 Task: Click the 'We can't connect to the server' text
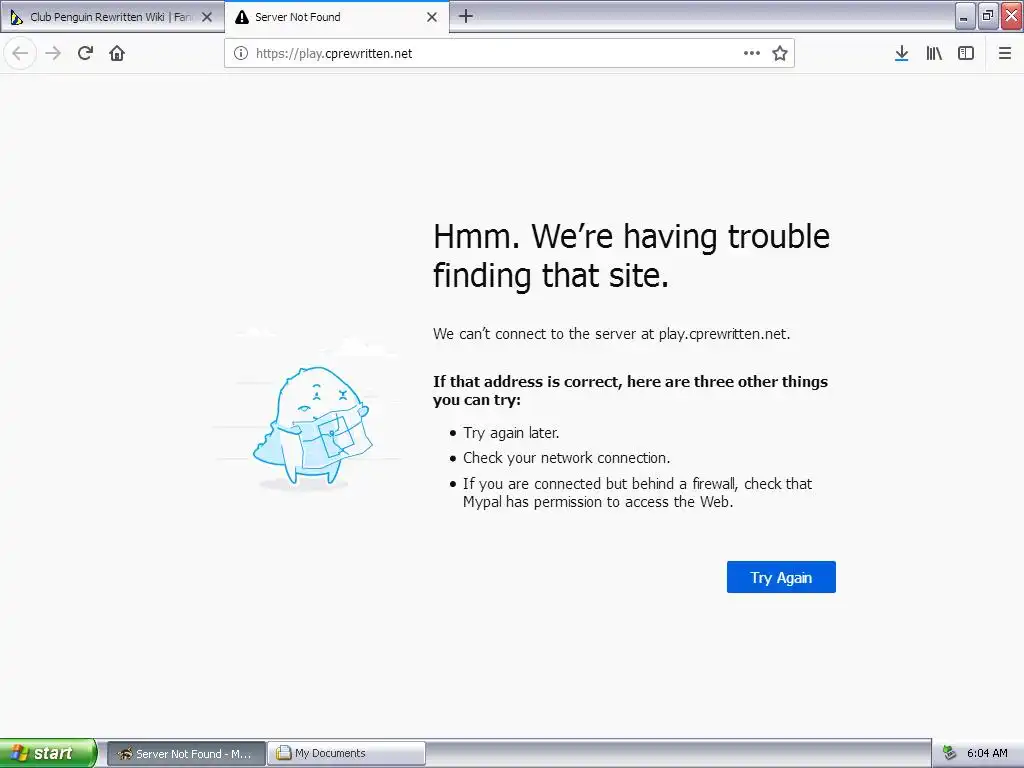pos(611,334)
